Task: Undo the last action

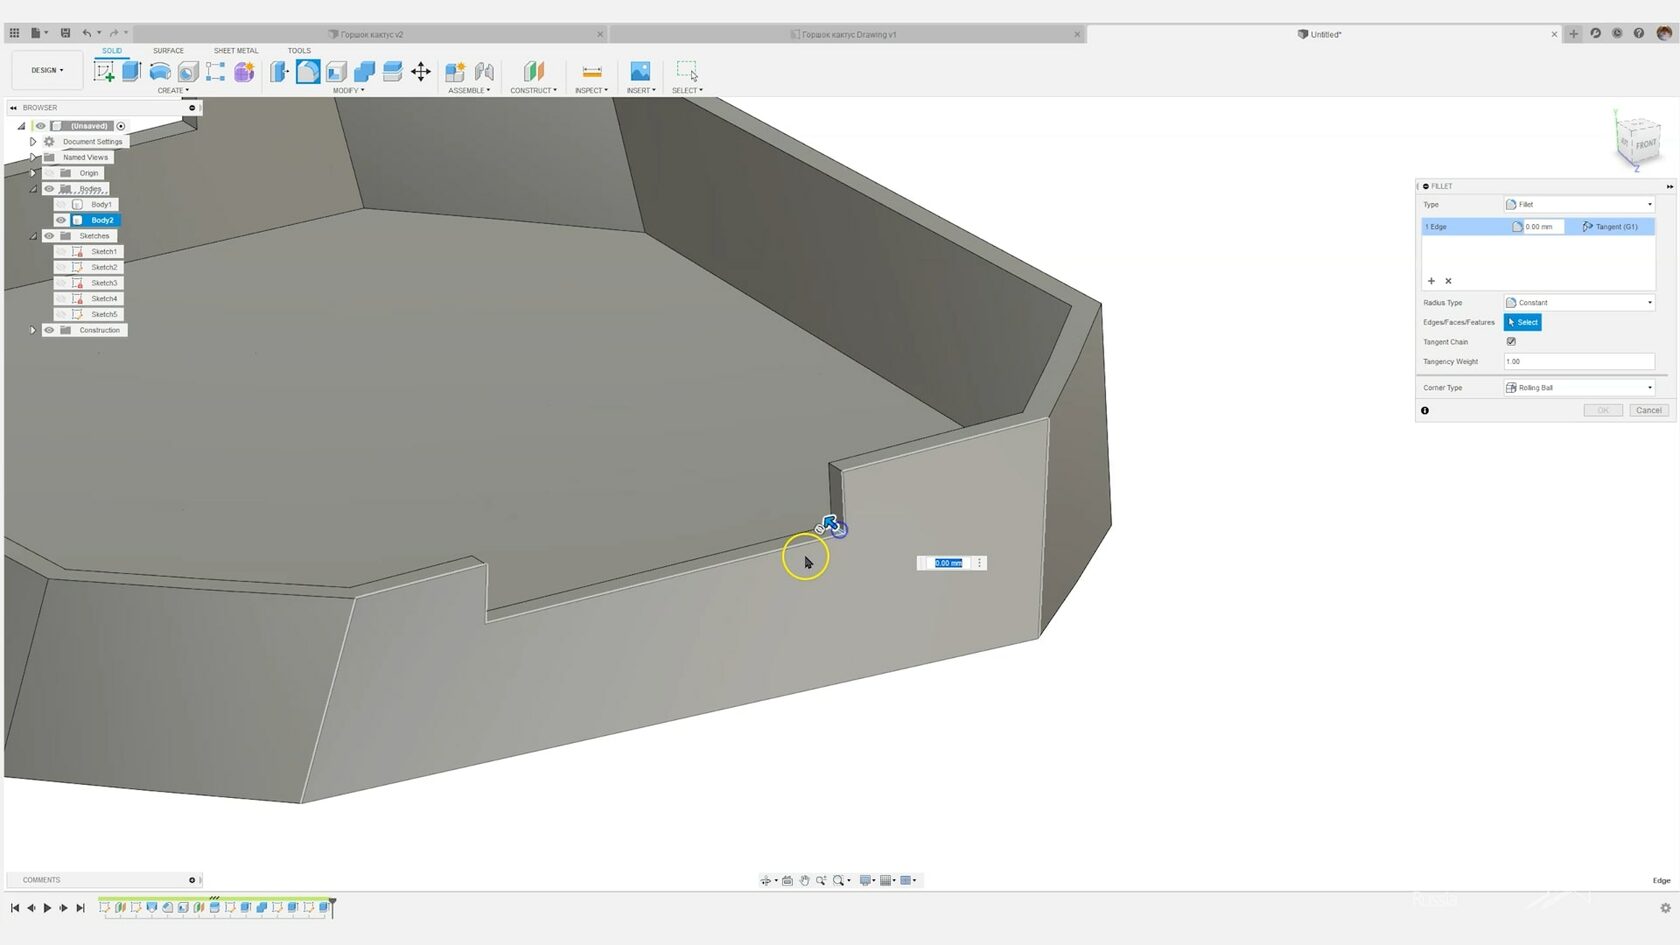Action: point(87,33)
